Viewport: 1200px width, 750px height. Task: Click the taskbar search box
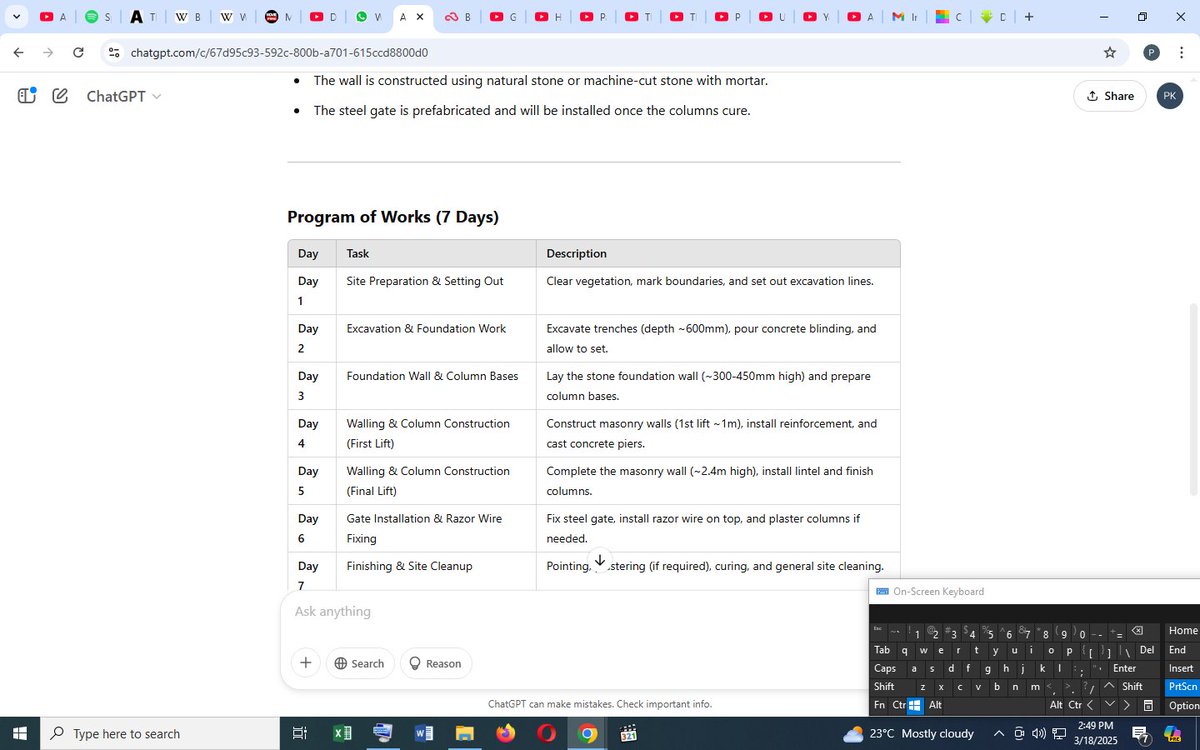160,733
